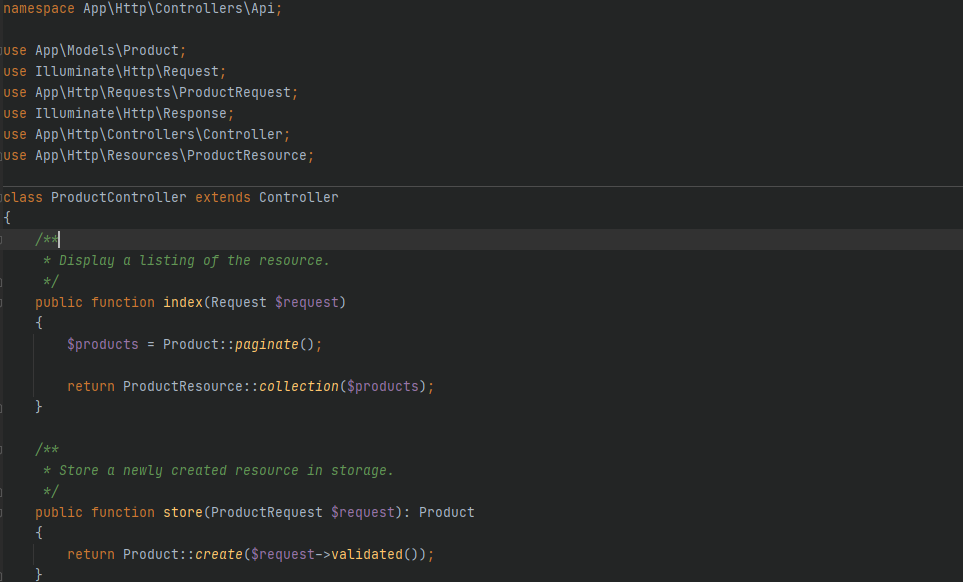Viewport: 963px width, 582px height.
Task: Select the ProductController class name
Action: point(118,197)
